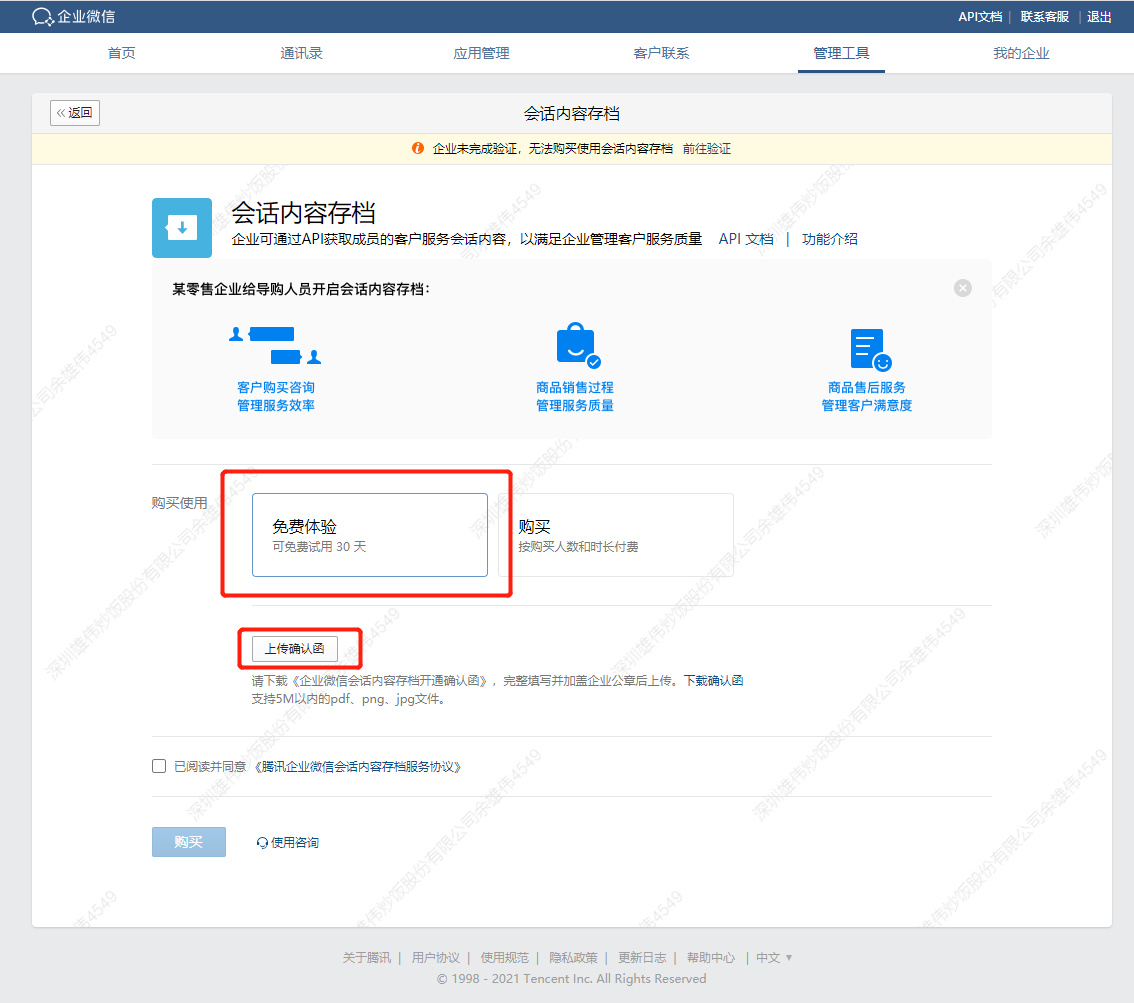Open the 下载确认函 download link
Image resolution: width=1134 pixels, height=1003 pixels.
(x=714, y=680)
